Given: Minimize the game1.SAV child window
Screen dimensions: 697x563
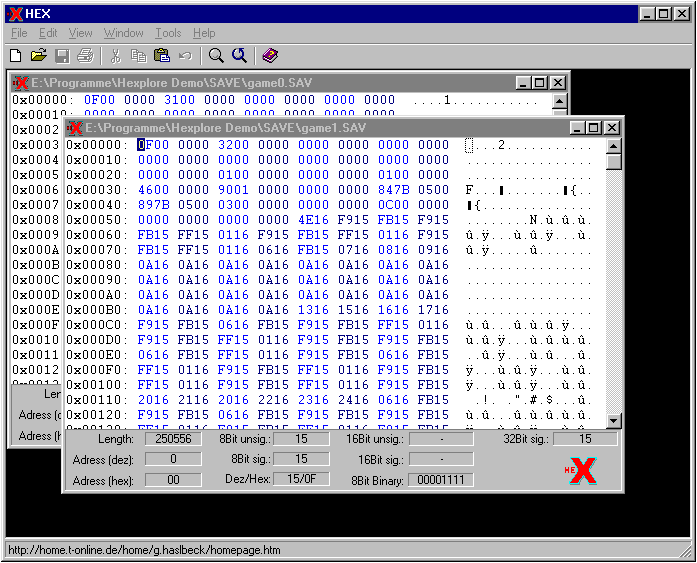Looking at the screenshot, I should tap(577, 128).
